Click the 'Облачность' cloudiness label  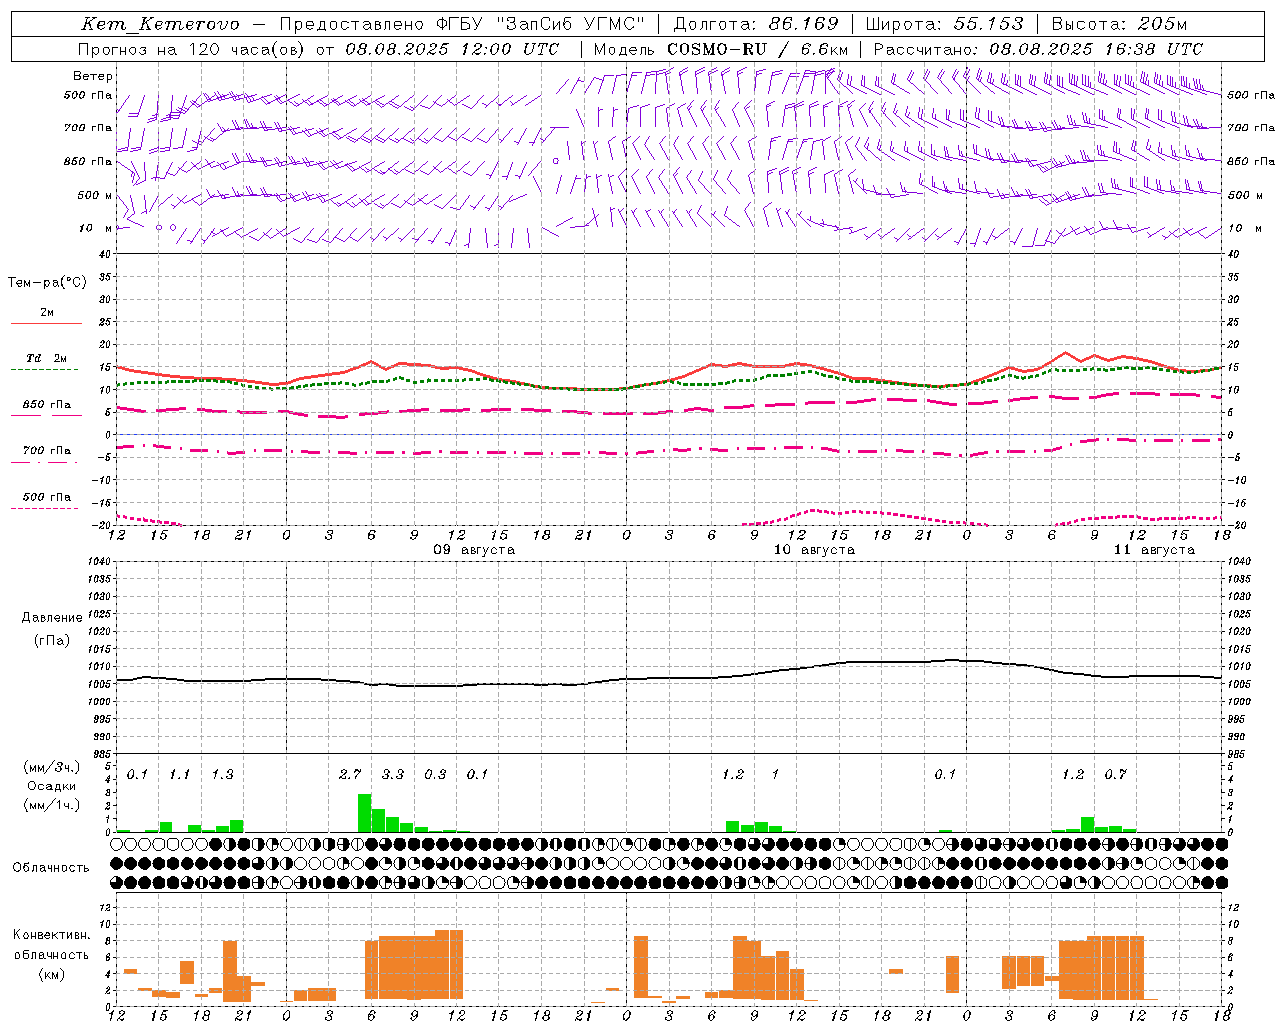coord(51,868)
